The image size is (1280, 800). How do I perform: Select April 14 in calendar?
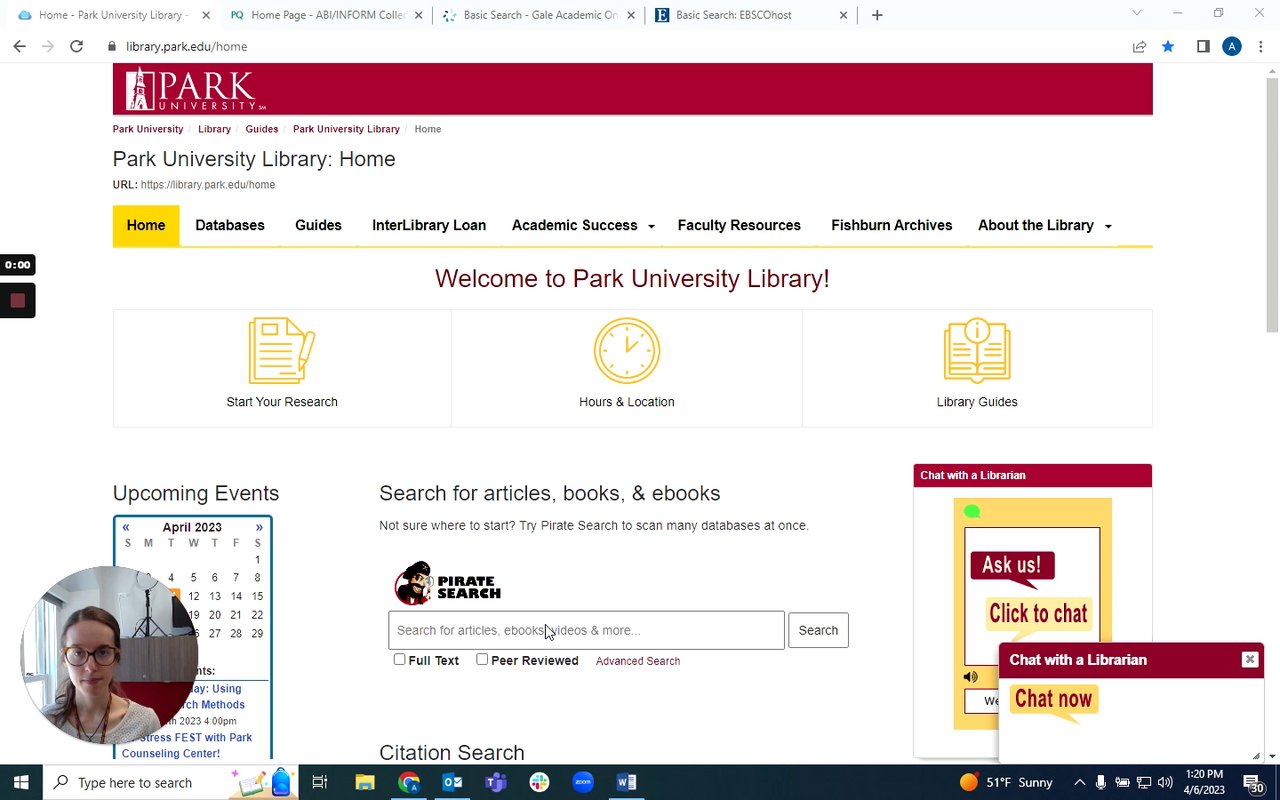click(x=236, y=596)
